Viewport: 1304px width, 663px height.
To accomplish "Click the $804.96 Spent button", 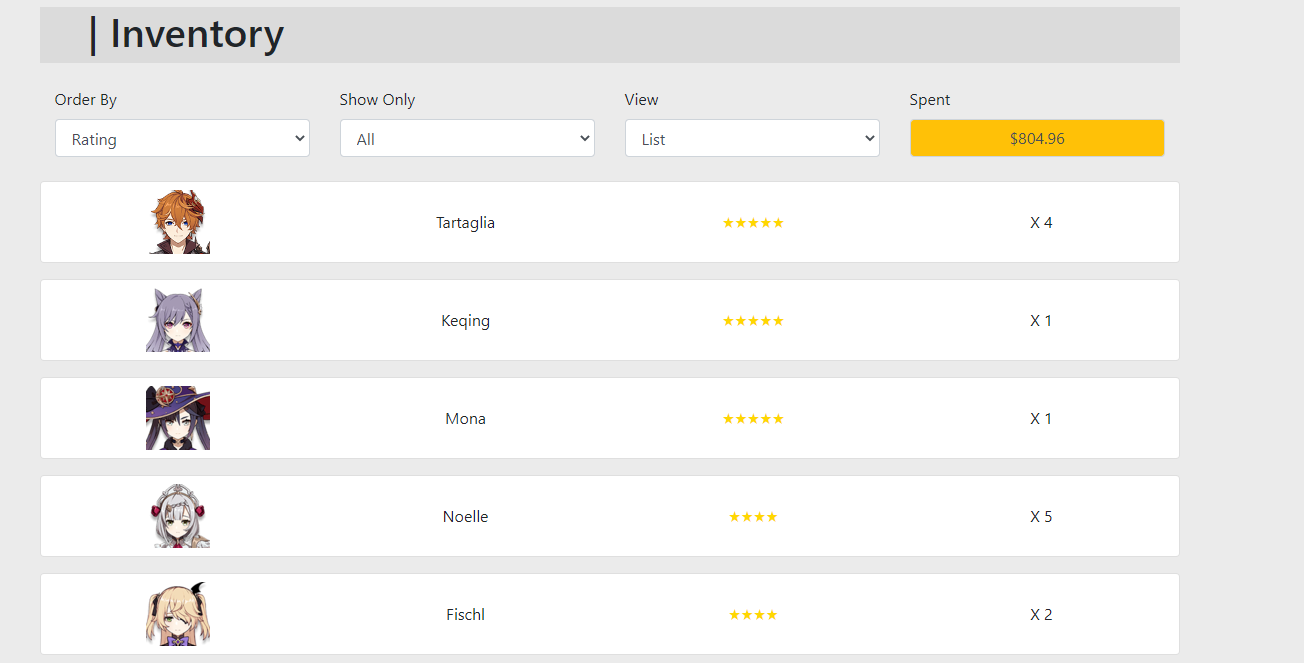I will 1037,139.
